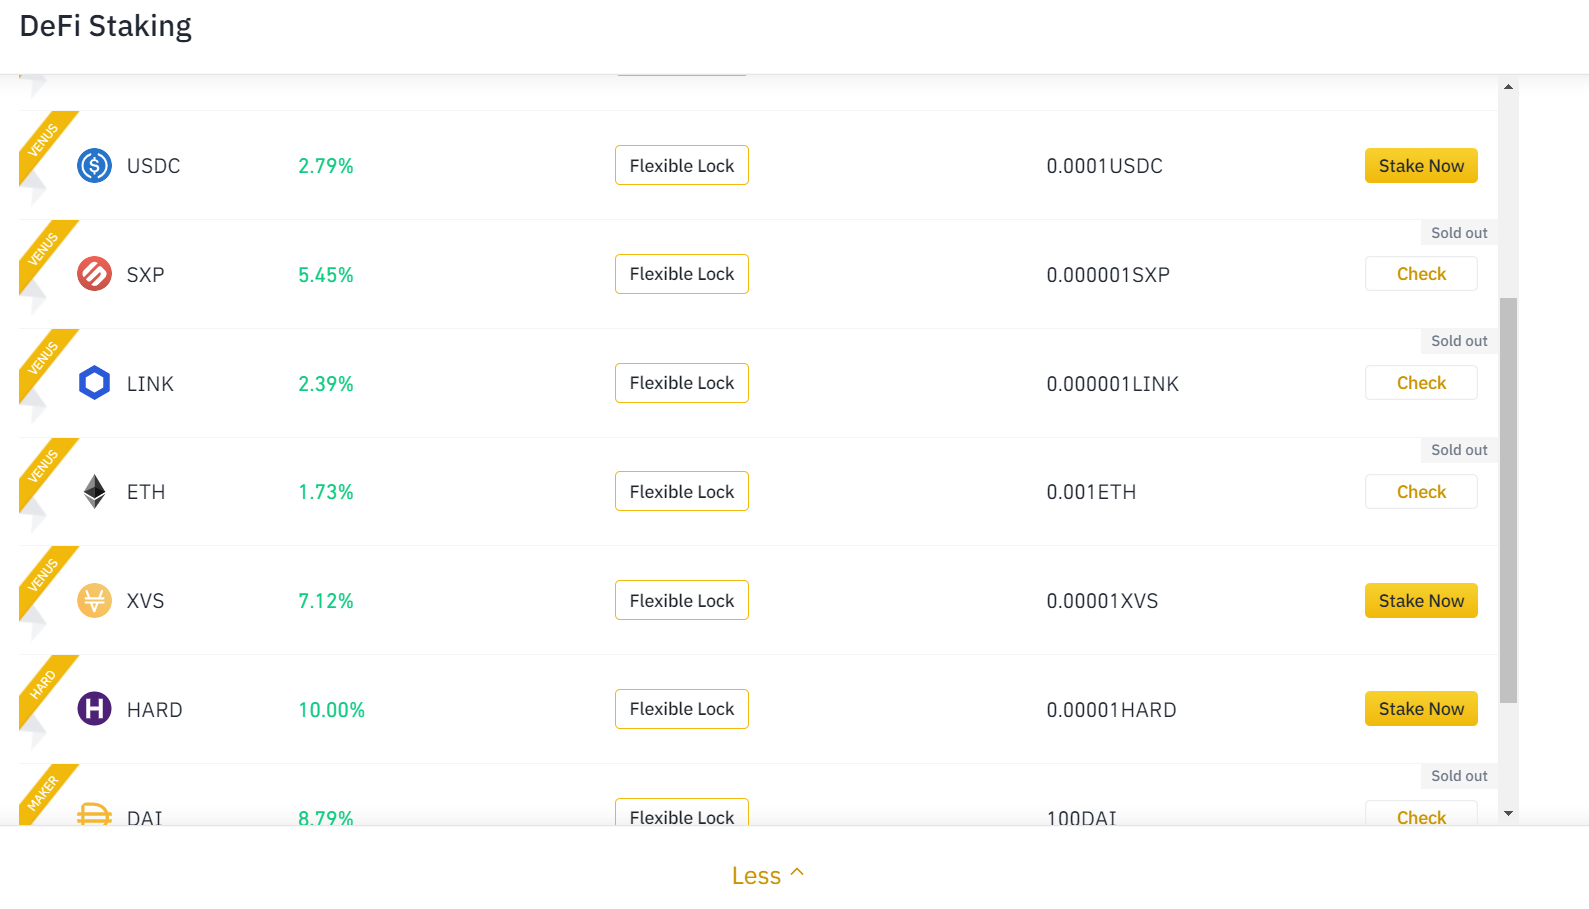
Task: Collapse the list with Less
Action: (x=767, y=876)
